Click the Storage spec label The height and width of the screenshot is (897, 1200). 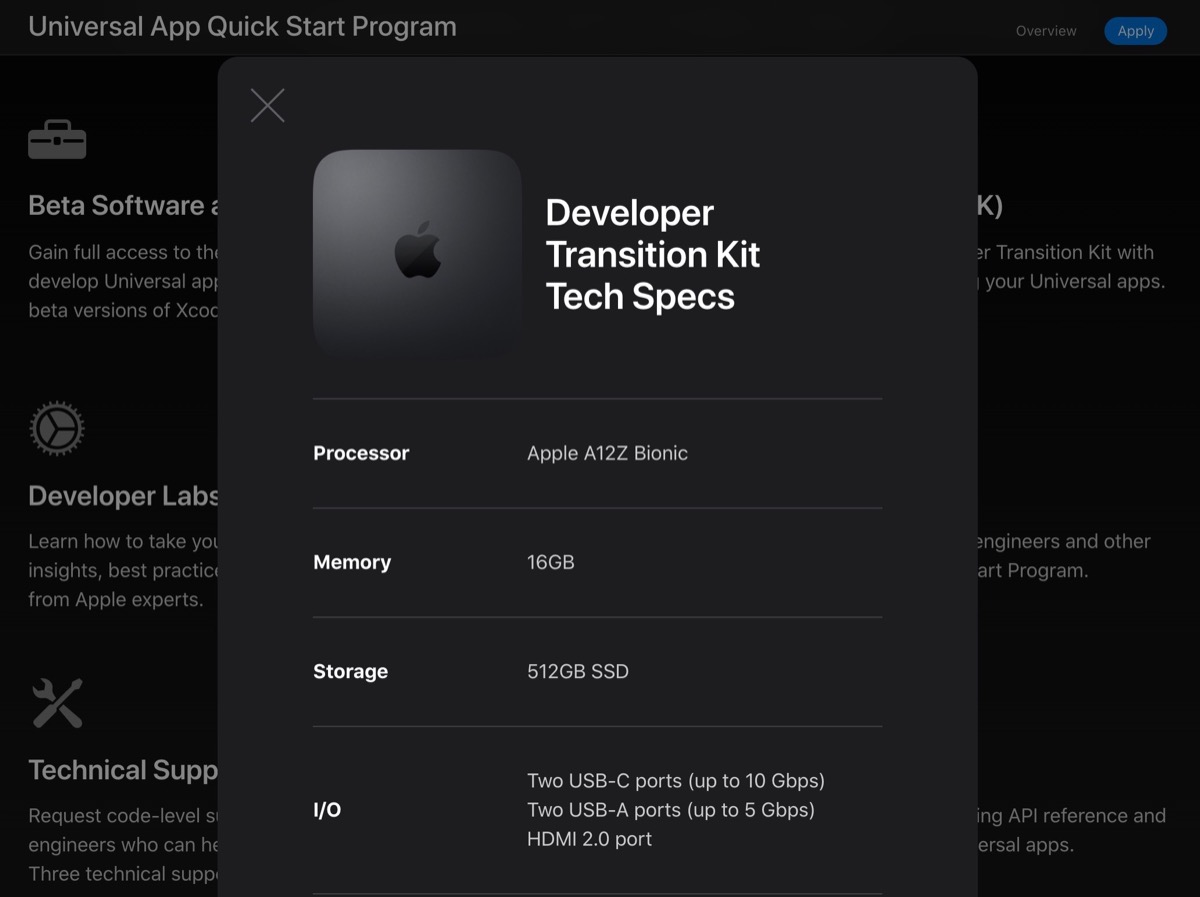click(x=350, y=671)
